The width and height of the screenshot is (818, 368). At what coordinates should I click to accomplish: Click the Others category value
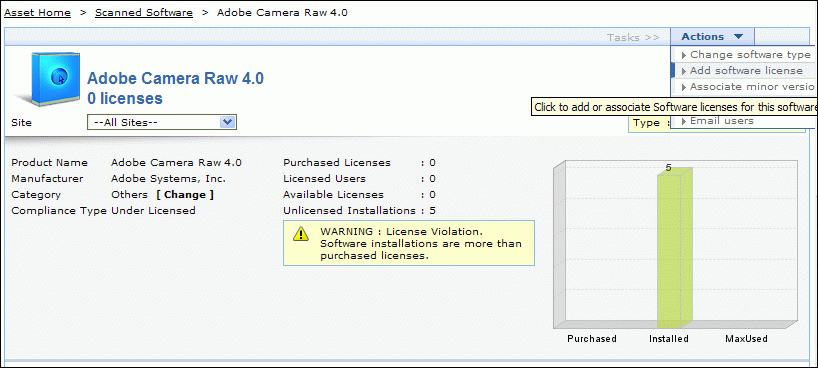click(129, 195)
